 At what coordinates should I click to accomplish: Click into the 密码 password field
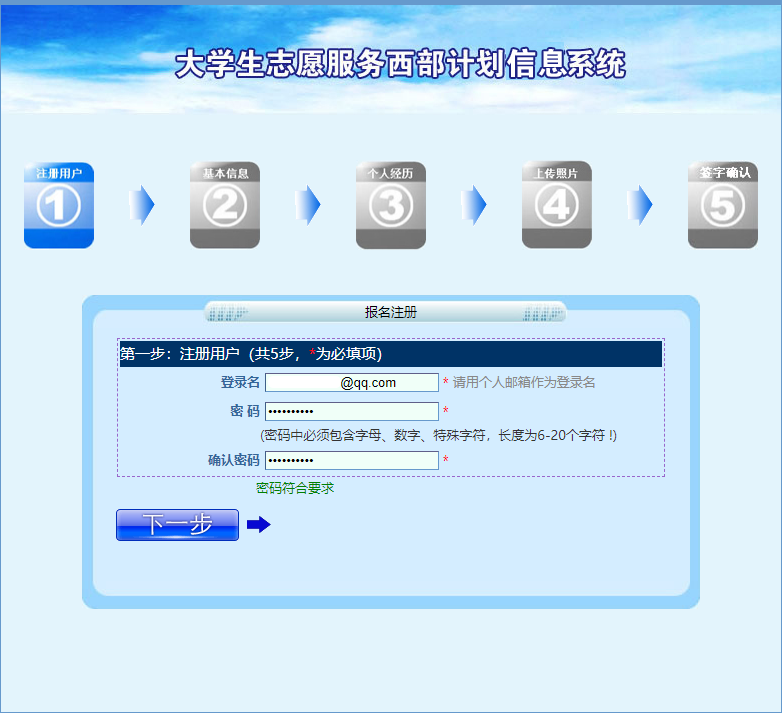tap(351, 412)
